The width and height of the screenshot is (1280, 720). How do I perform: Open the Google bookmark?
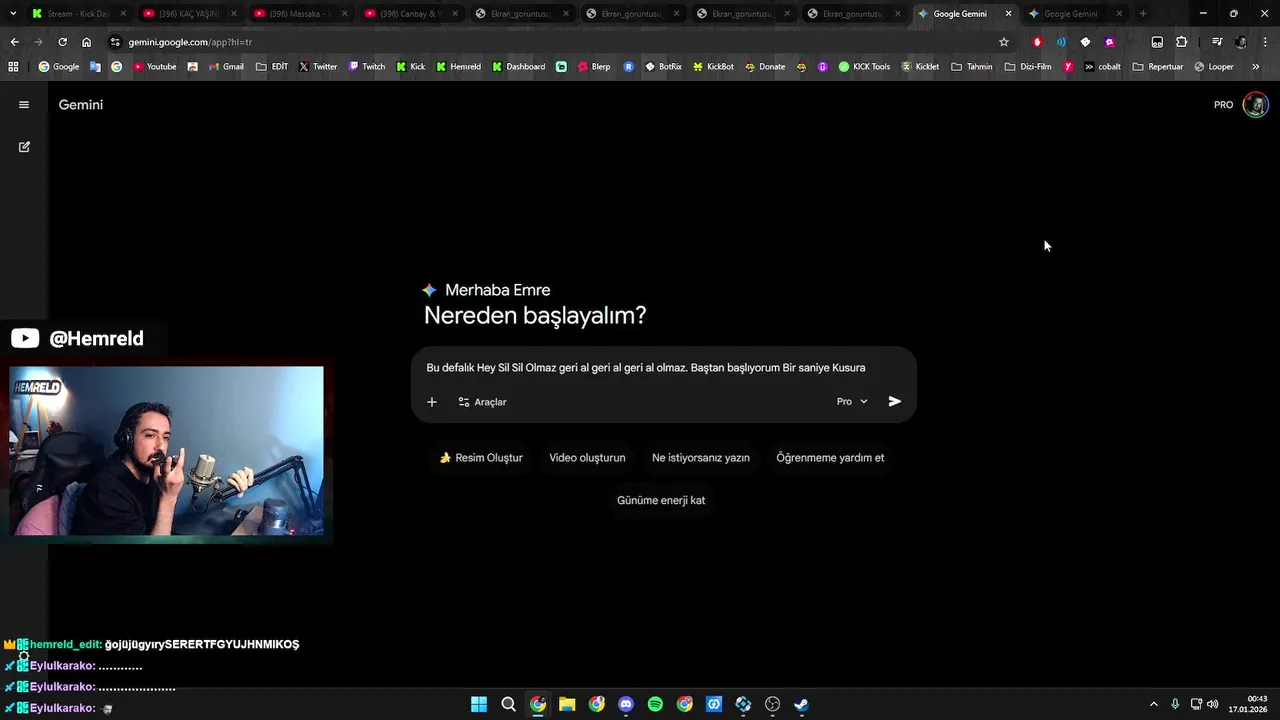point(59,67)
